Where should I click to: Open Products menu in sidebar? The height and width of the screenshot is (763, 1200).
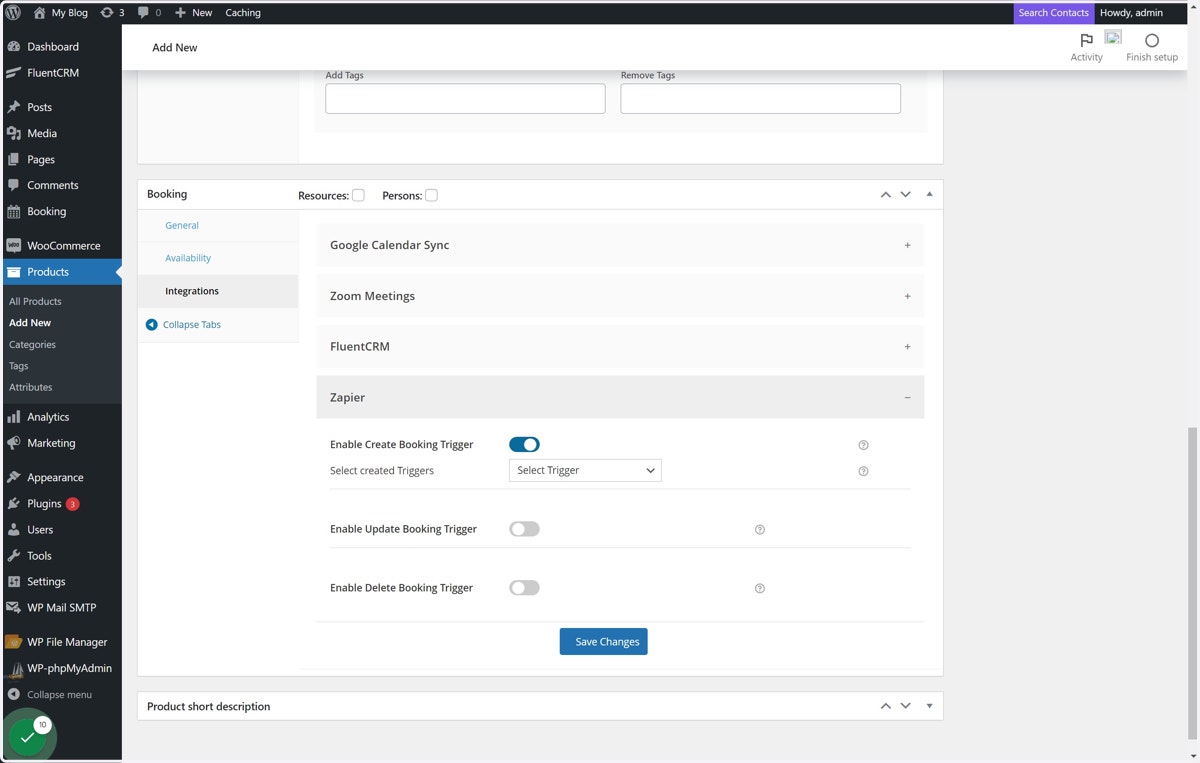pos(61,272)
